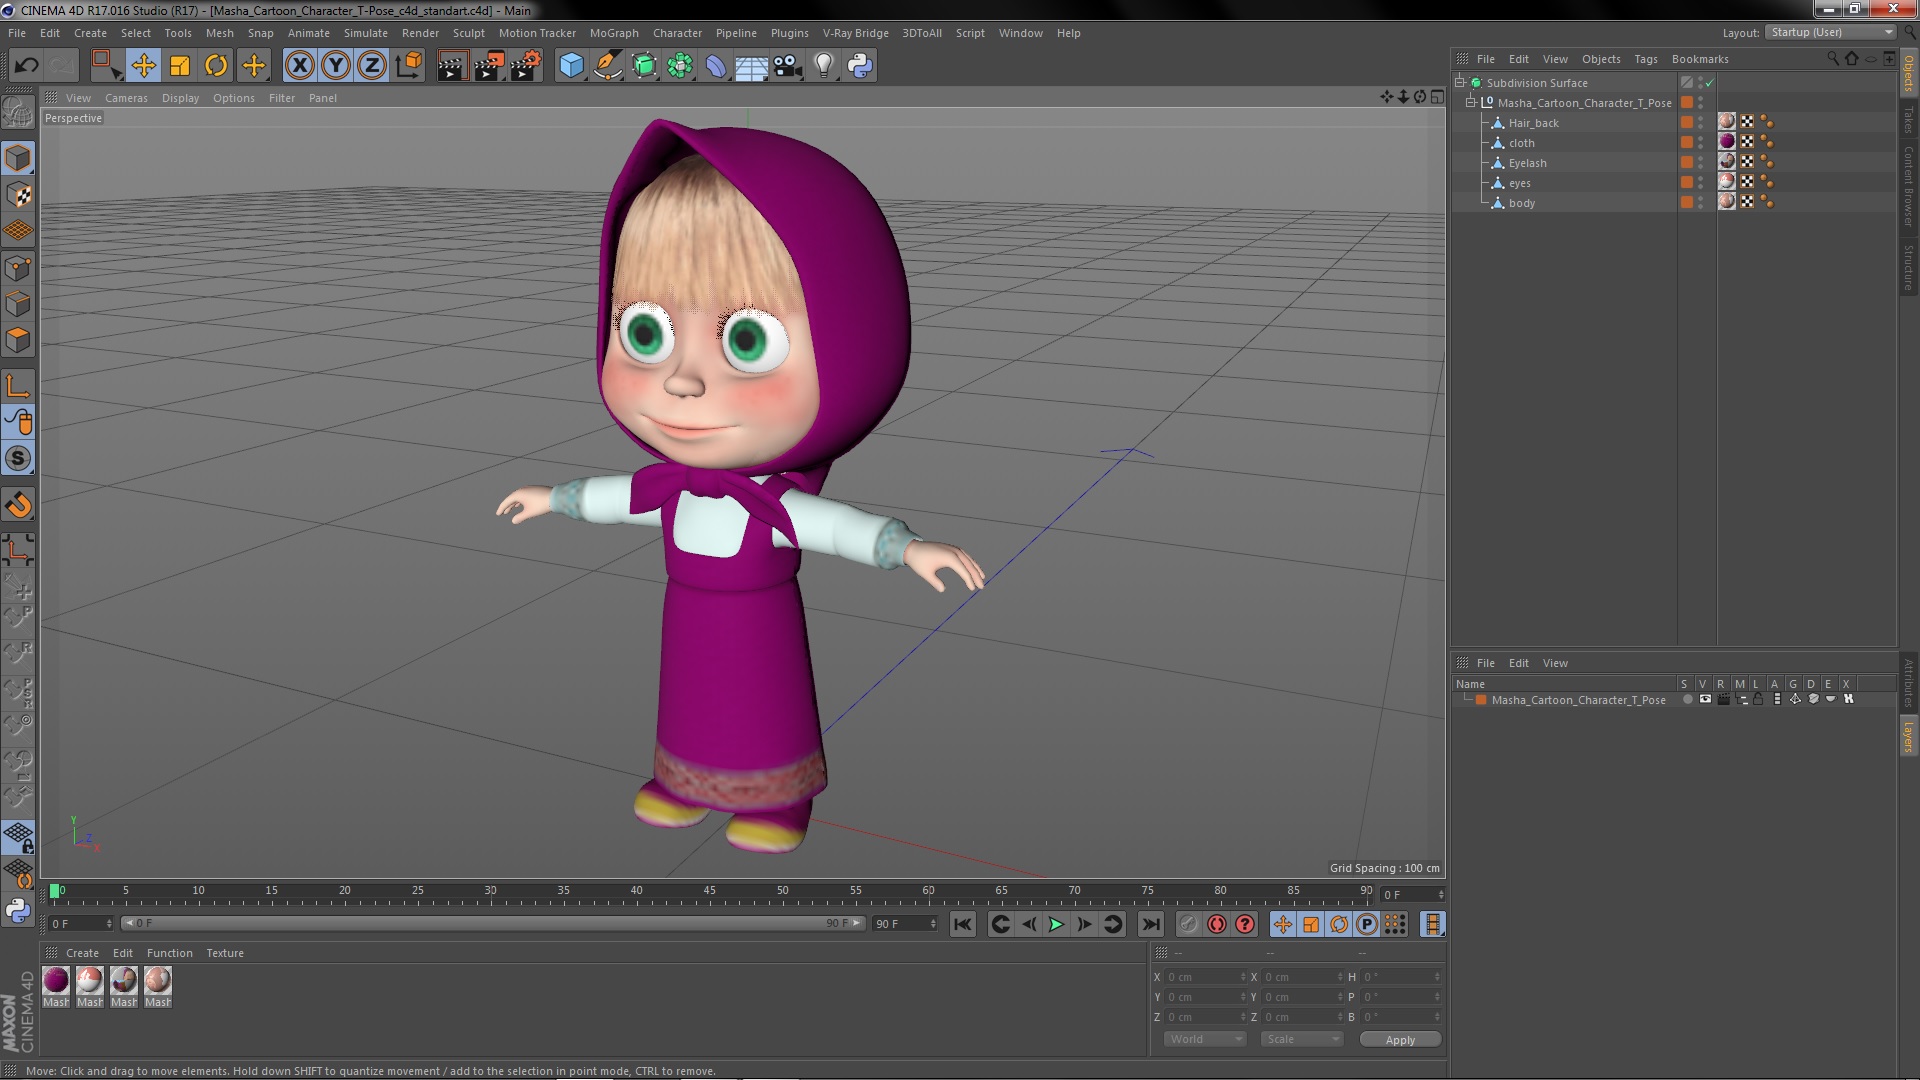Click stepper for rotation H field
The width and height of the screenshot is (1920, 1080).
coord(1437,977)
